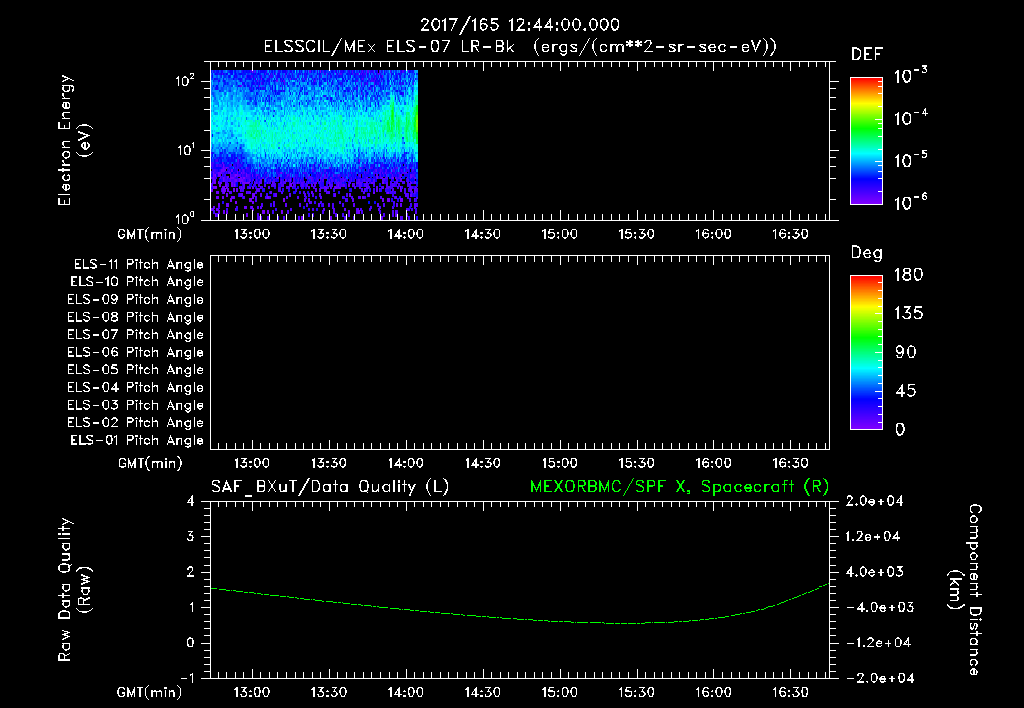The height and width of the screenshot is (708, 1024).
Task: Click the ELS-10 Pitch Angle row label
Action: 137,282
